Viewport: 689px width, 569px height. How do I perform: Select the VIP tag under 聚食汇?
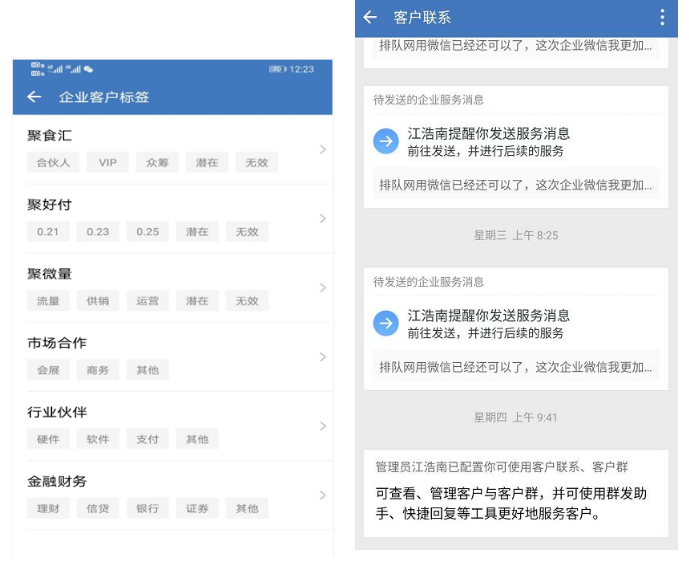click(x=107, y=163)
